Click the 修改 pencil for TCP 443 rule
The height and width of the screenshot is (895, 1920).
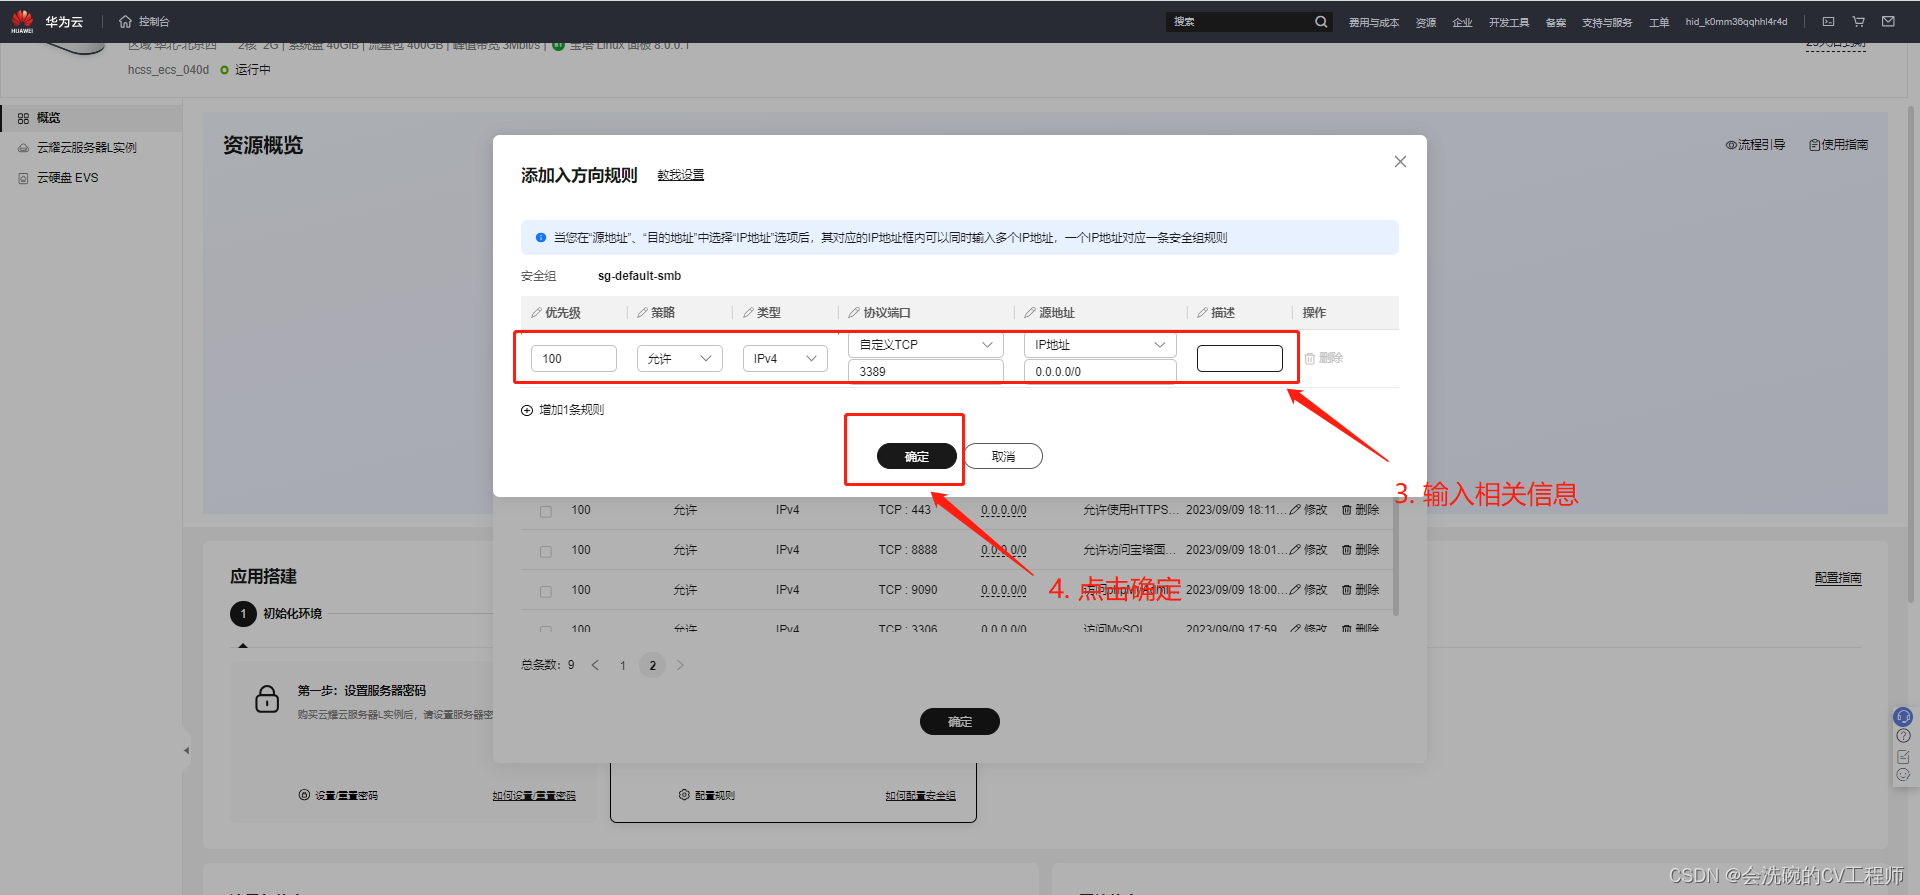[1308, 510]
